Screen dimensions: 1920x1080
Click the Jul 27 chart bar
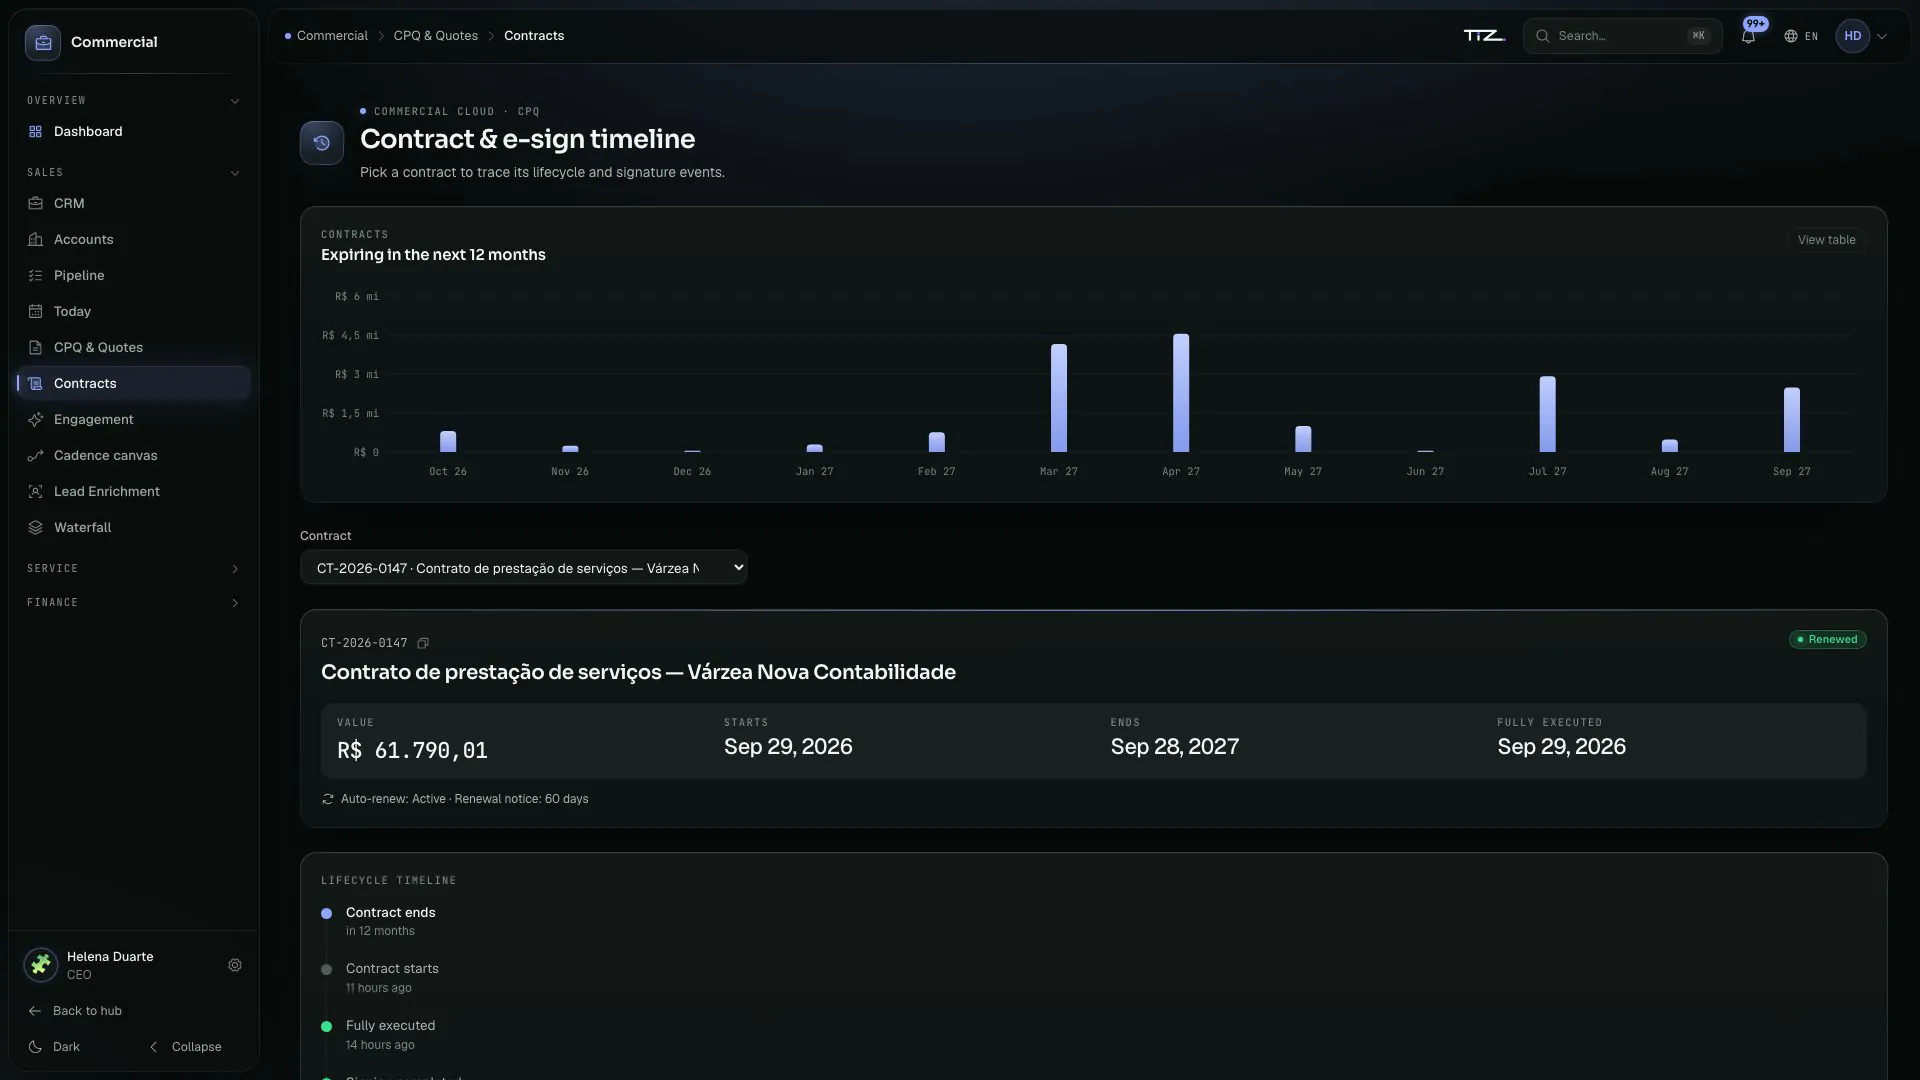pos(1547,414)
